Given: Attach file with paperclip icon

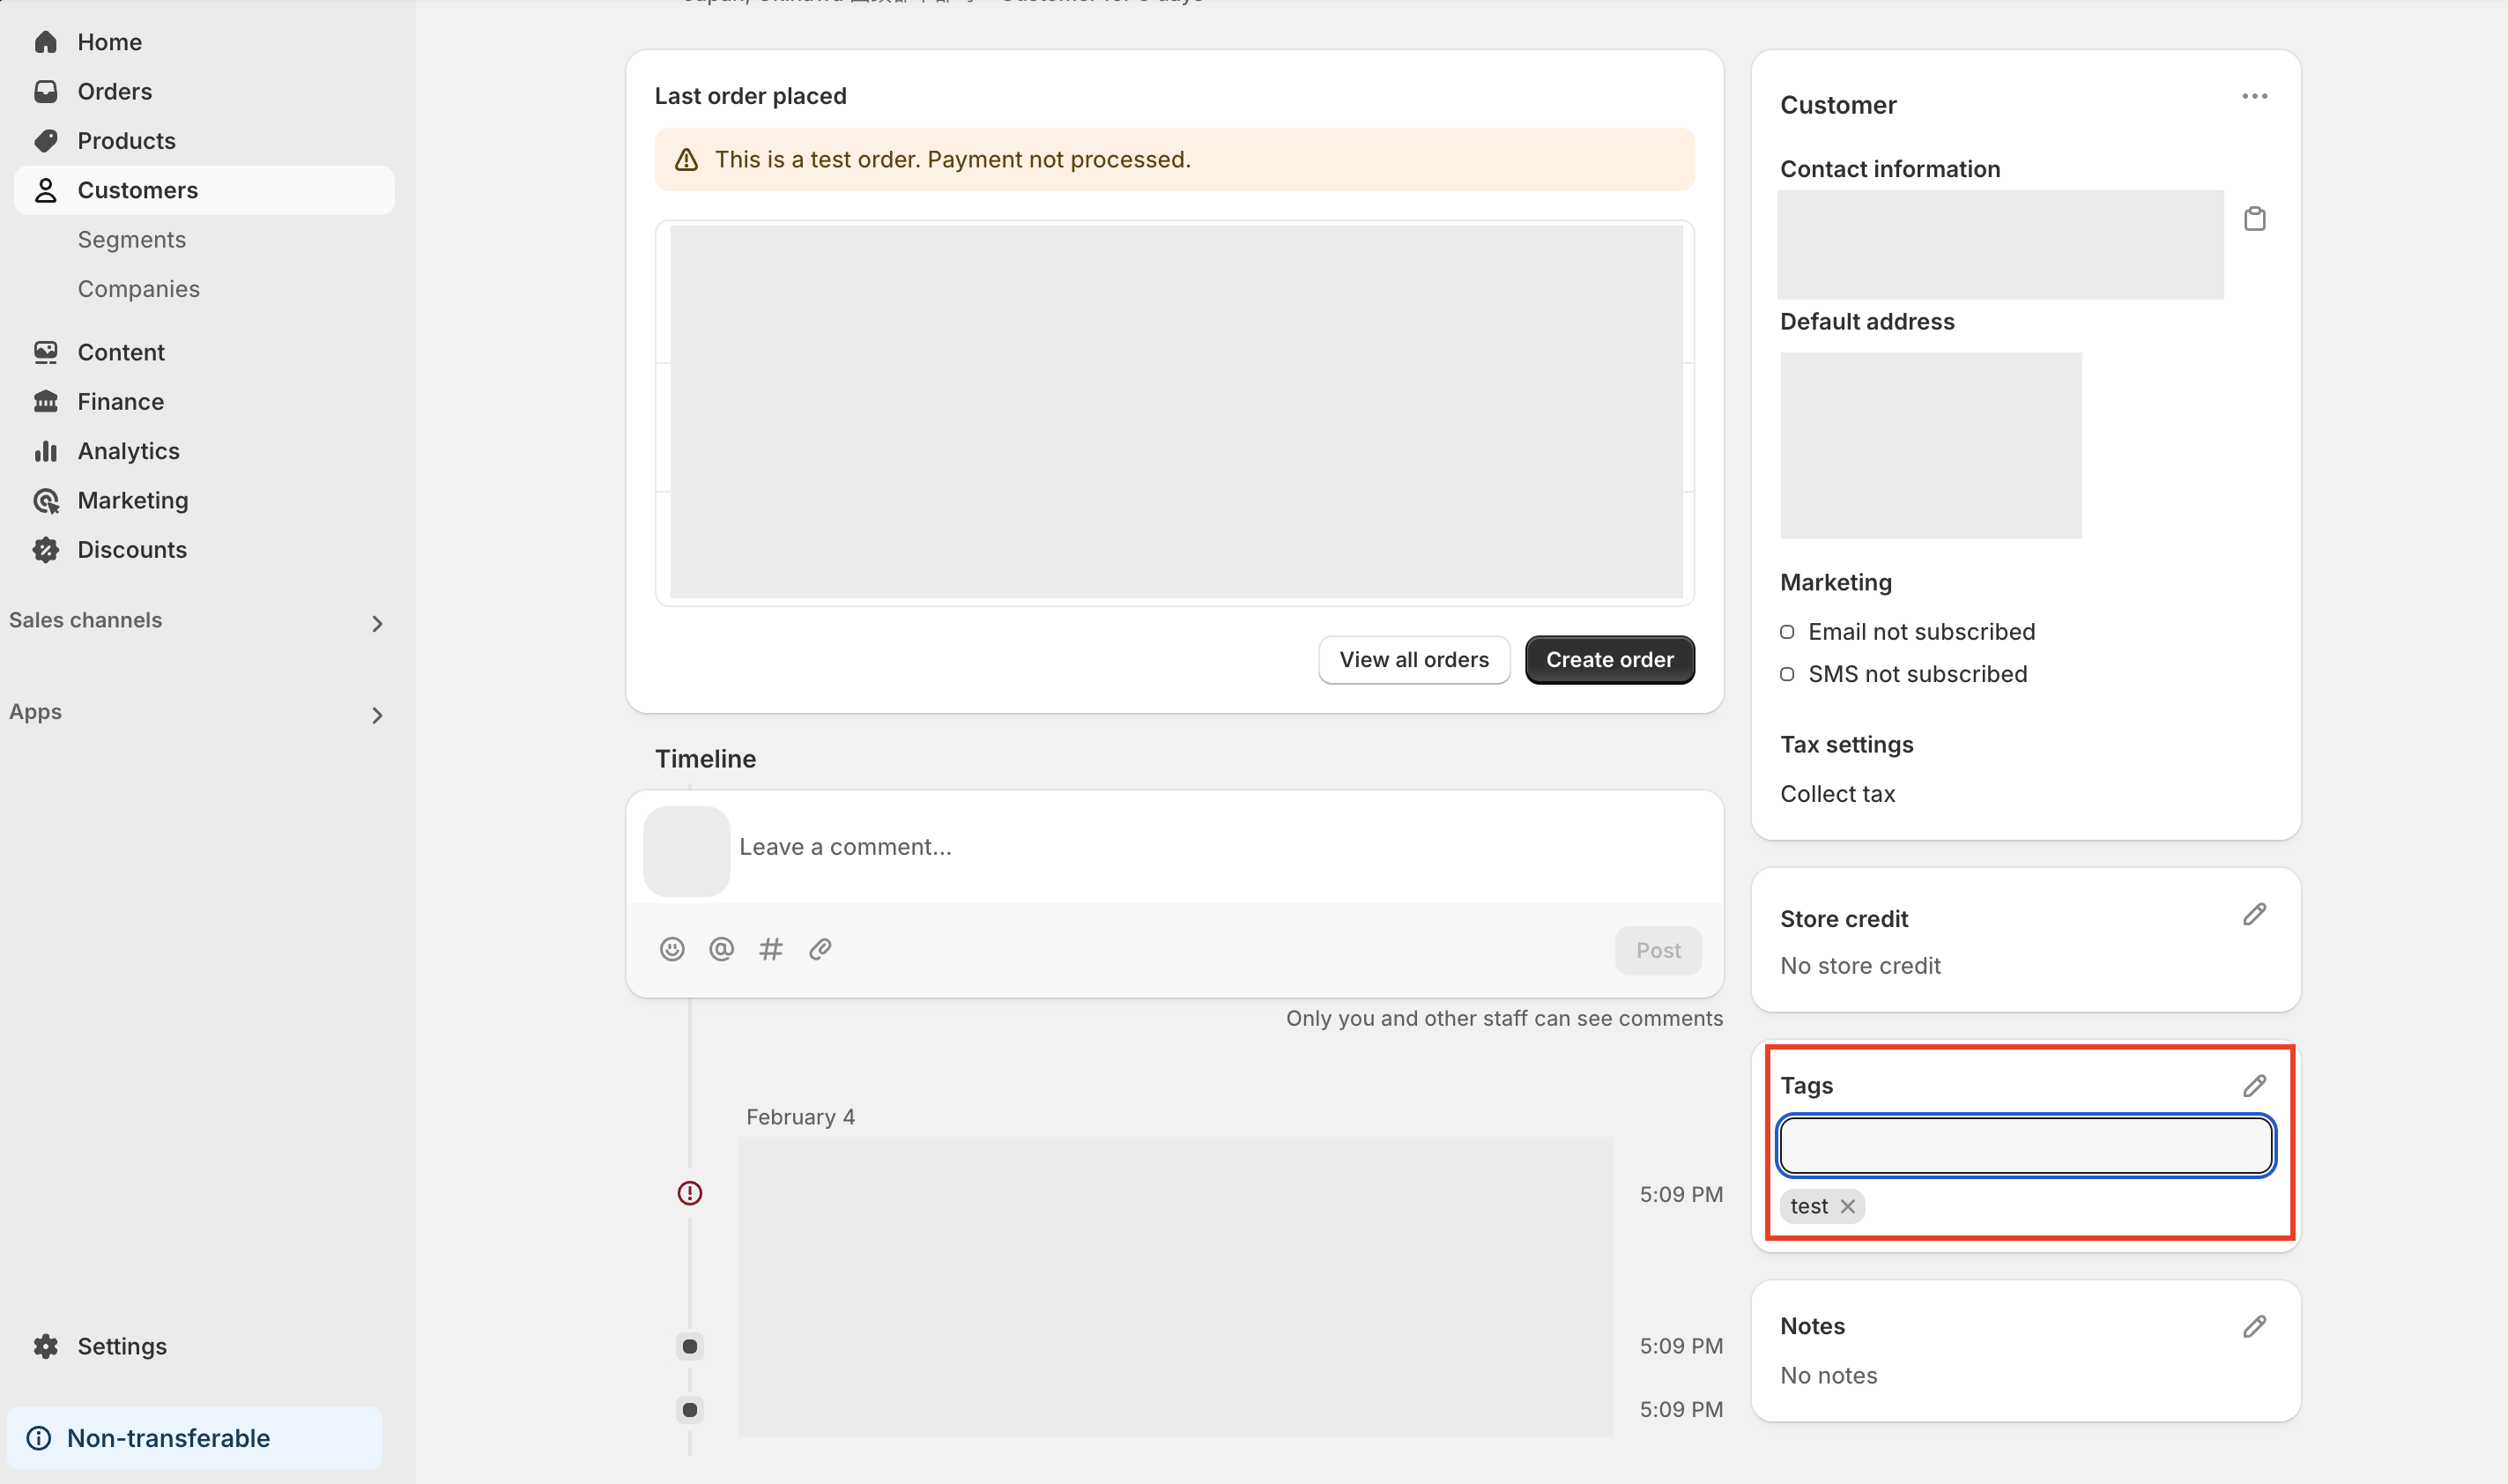Looking at the screenshot, I should pos(820,949).
